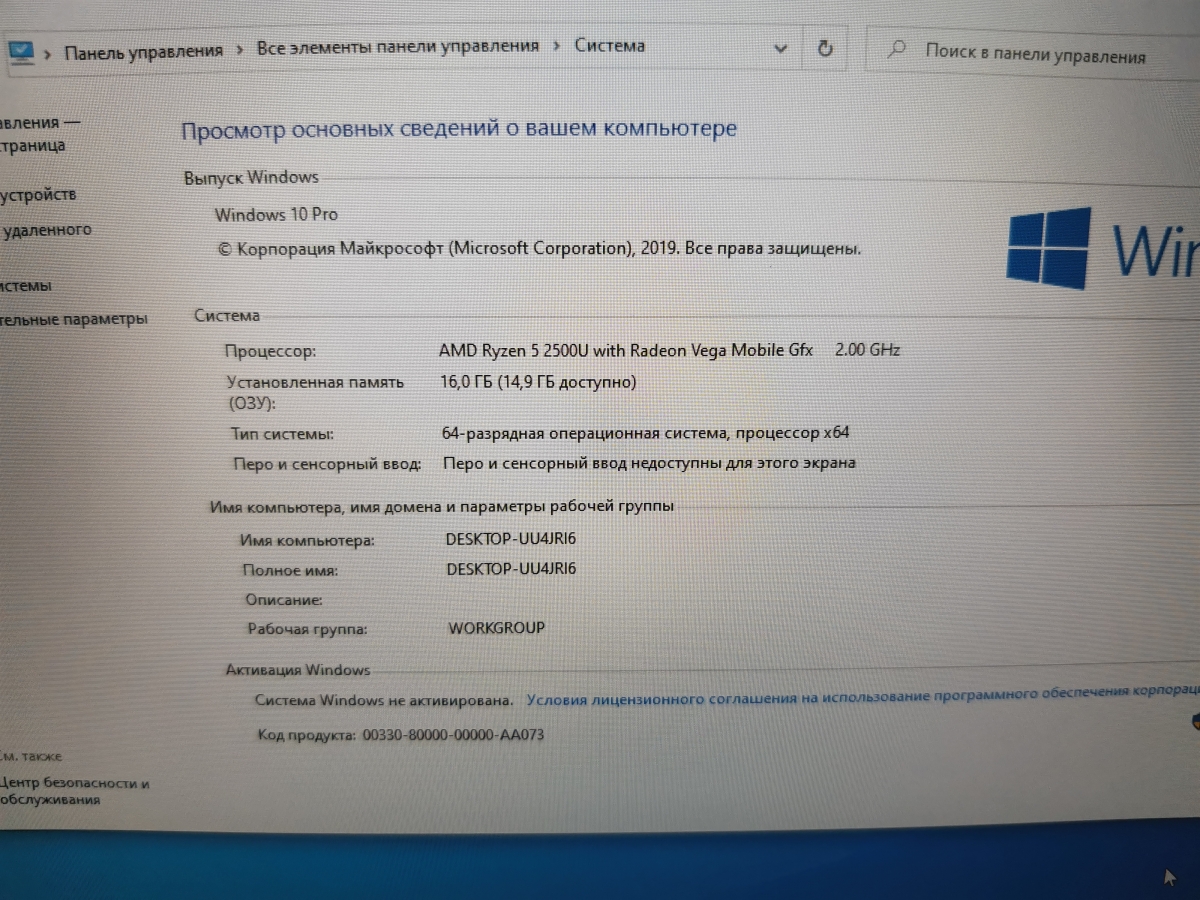The width and height of the screenshot is (1200, 900).
Task: Click the AMD Ryzen 5 2500U processor value
Action: (x=626, y=350)
